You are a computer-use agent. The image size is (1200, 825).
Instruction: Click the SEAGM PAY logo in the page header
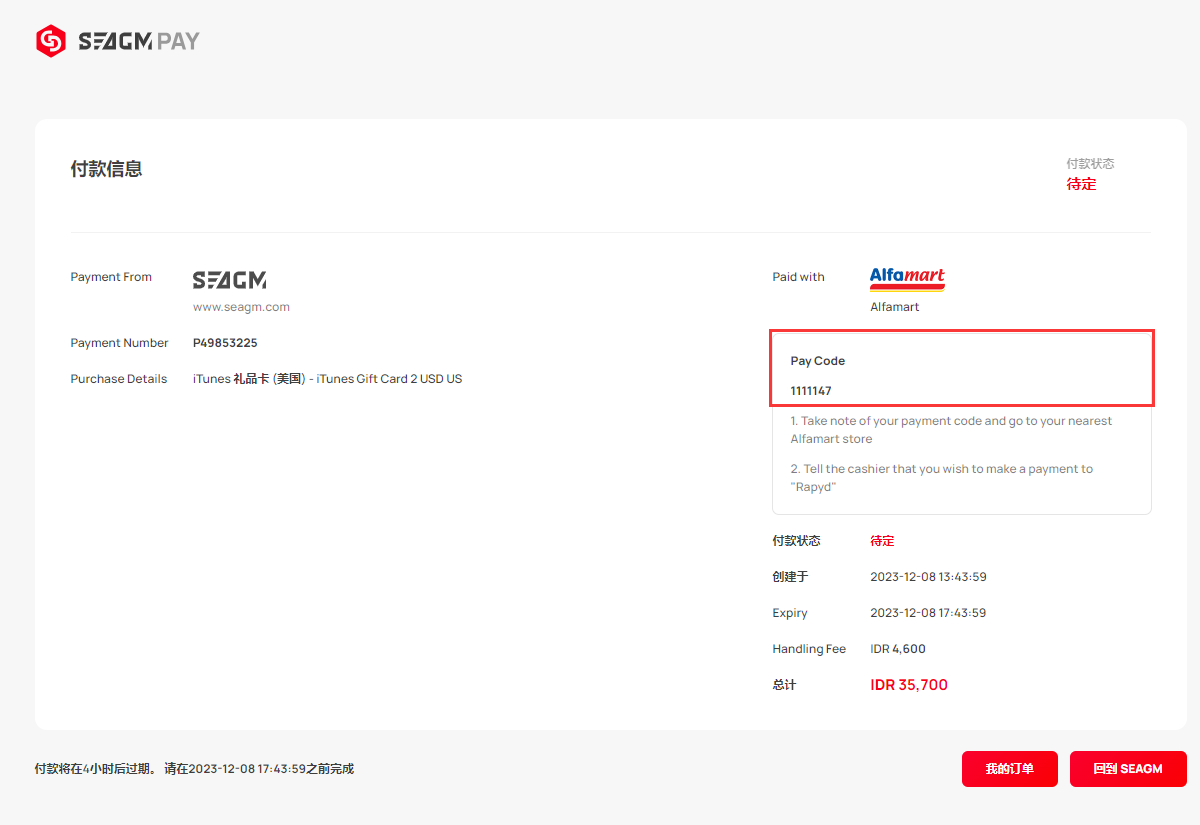tap(118, 41)
